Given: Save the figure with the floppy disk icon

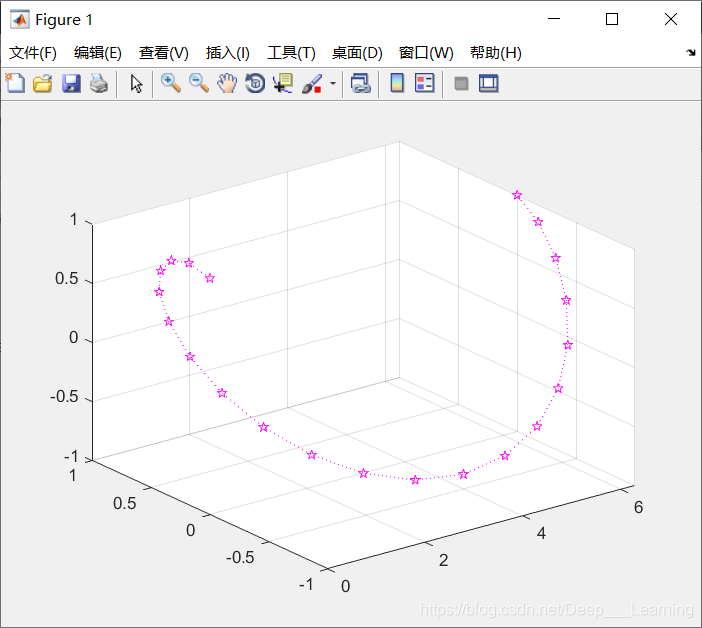Looking at the screenshot, I should click(x=71, y=83).
